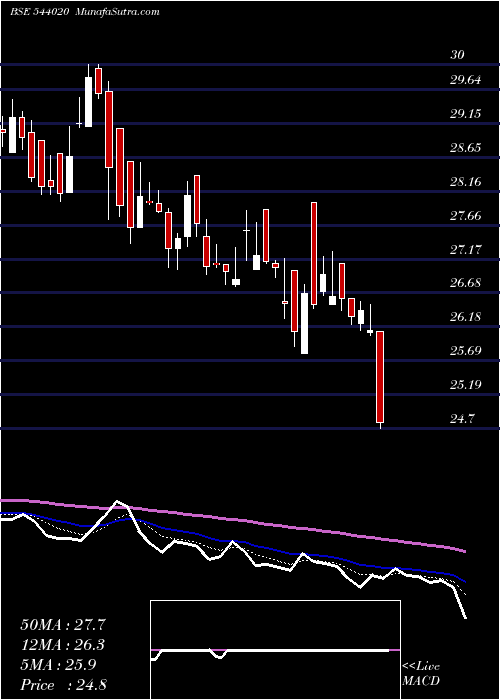Click the BSE 544020 ticker label
This screenshot has height=700, width=500.
click(39, 12)
